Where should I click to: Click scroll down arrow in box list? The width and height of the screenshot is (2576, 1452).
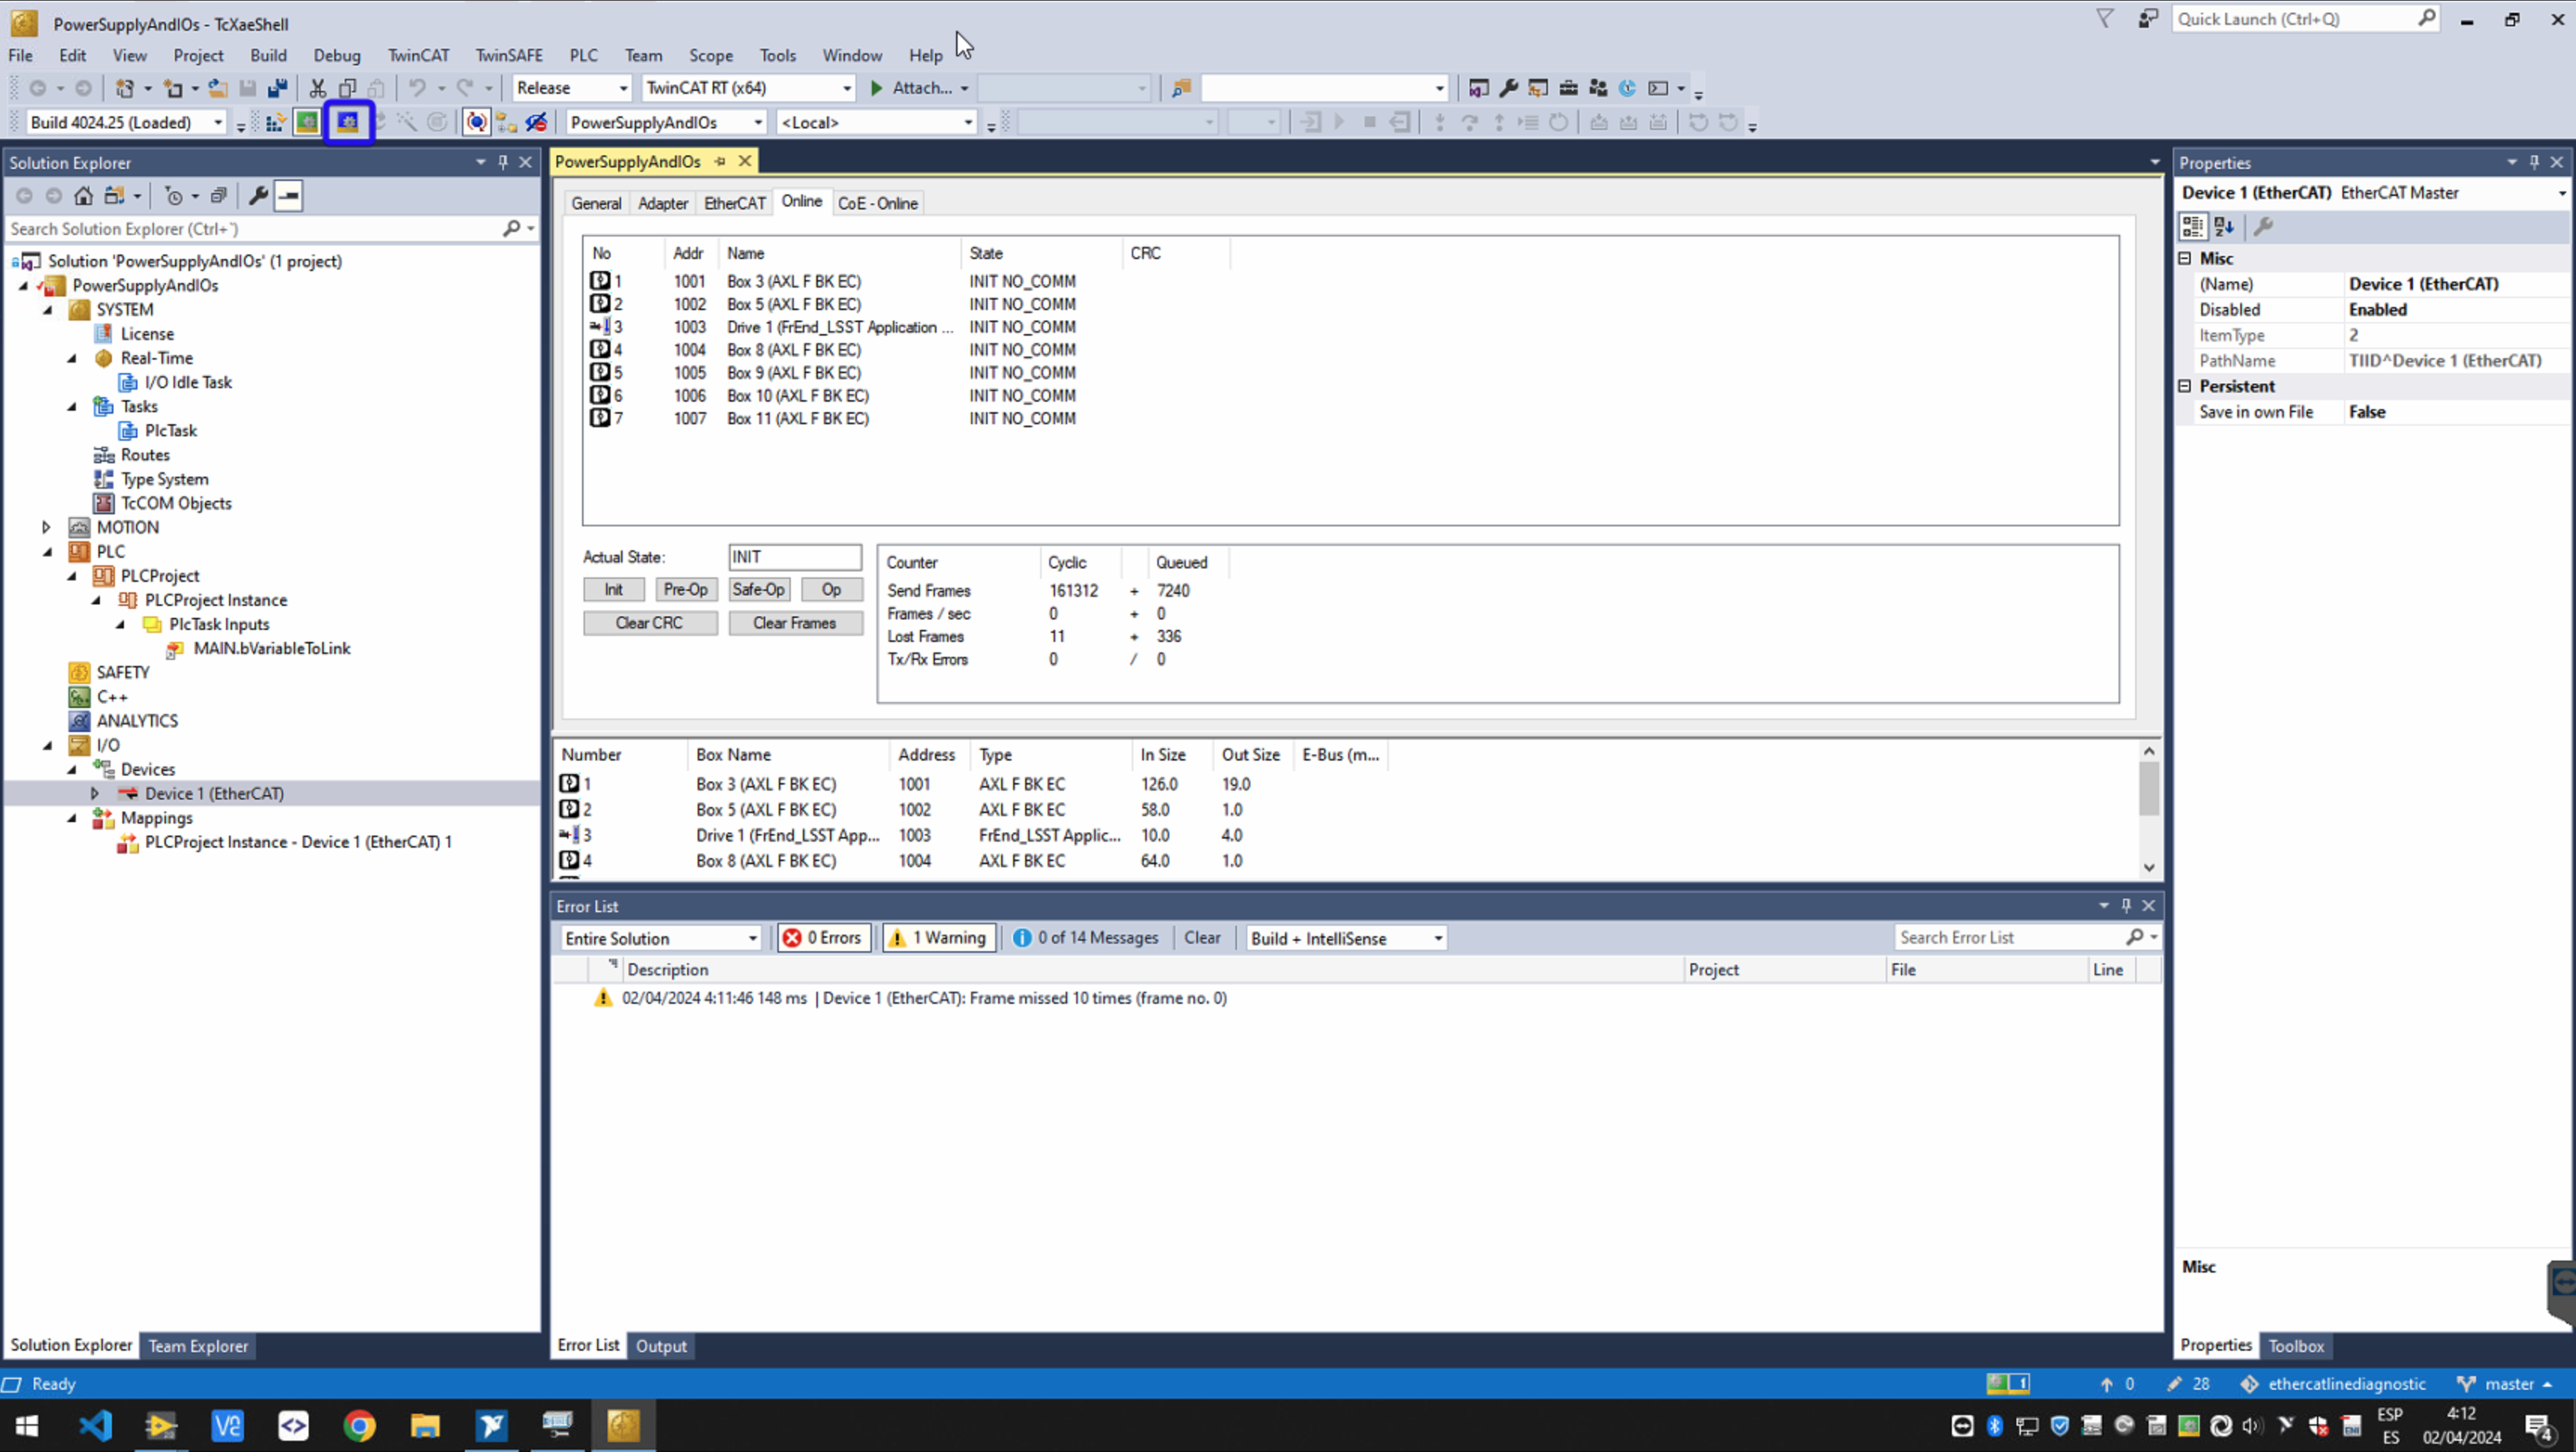pyautogui.click(x=2148, y=867)
